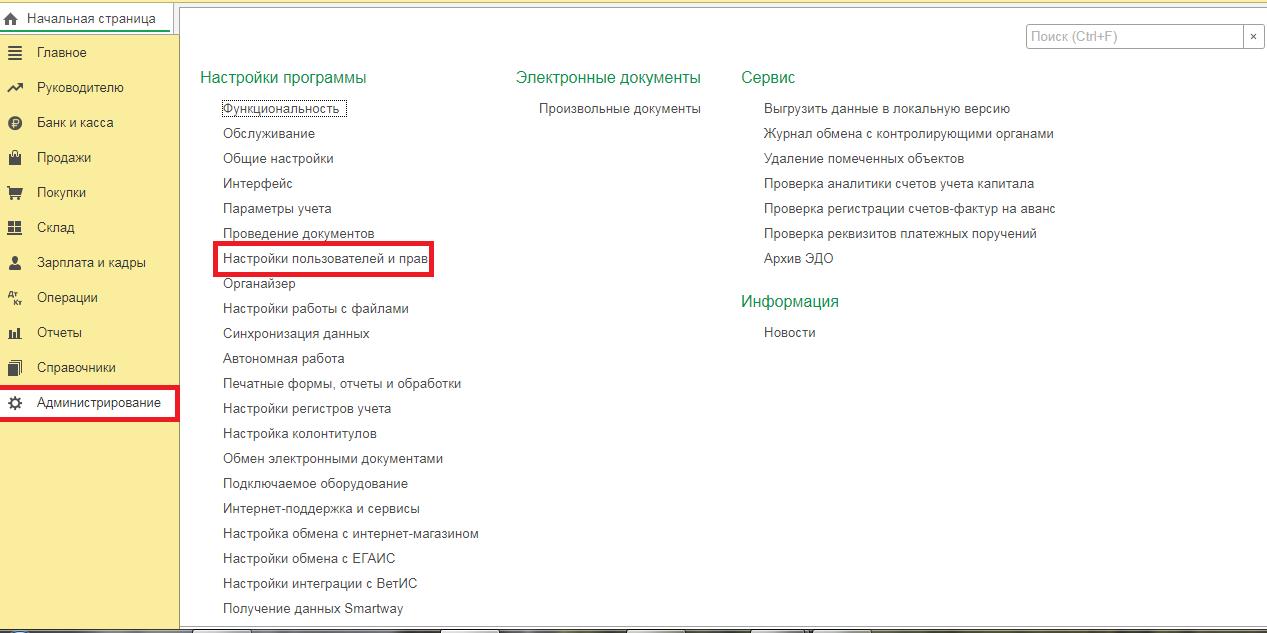This screenshot has width=1267, height=633.
Task: Click the gear icon for Администрирование
Action: 15,403
